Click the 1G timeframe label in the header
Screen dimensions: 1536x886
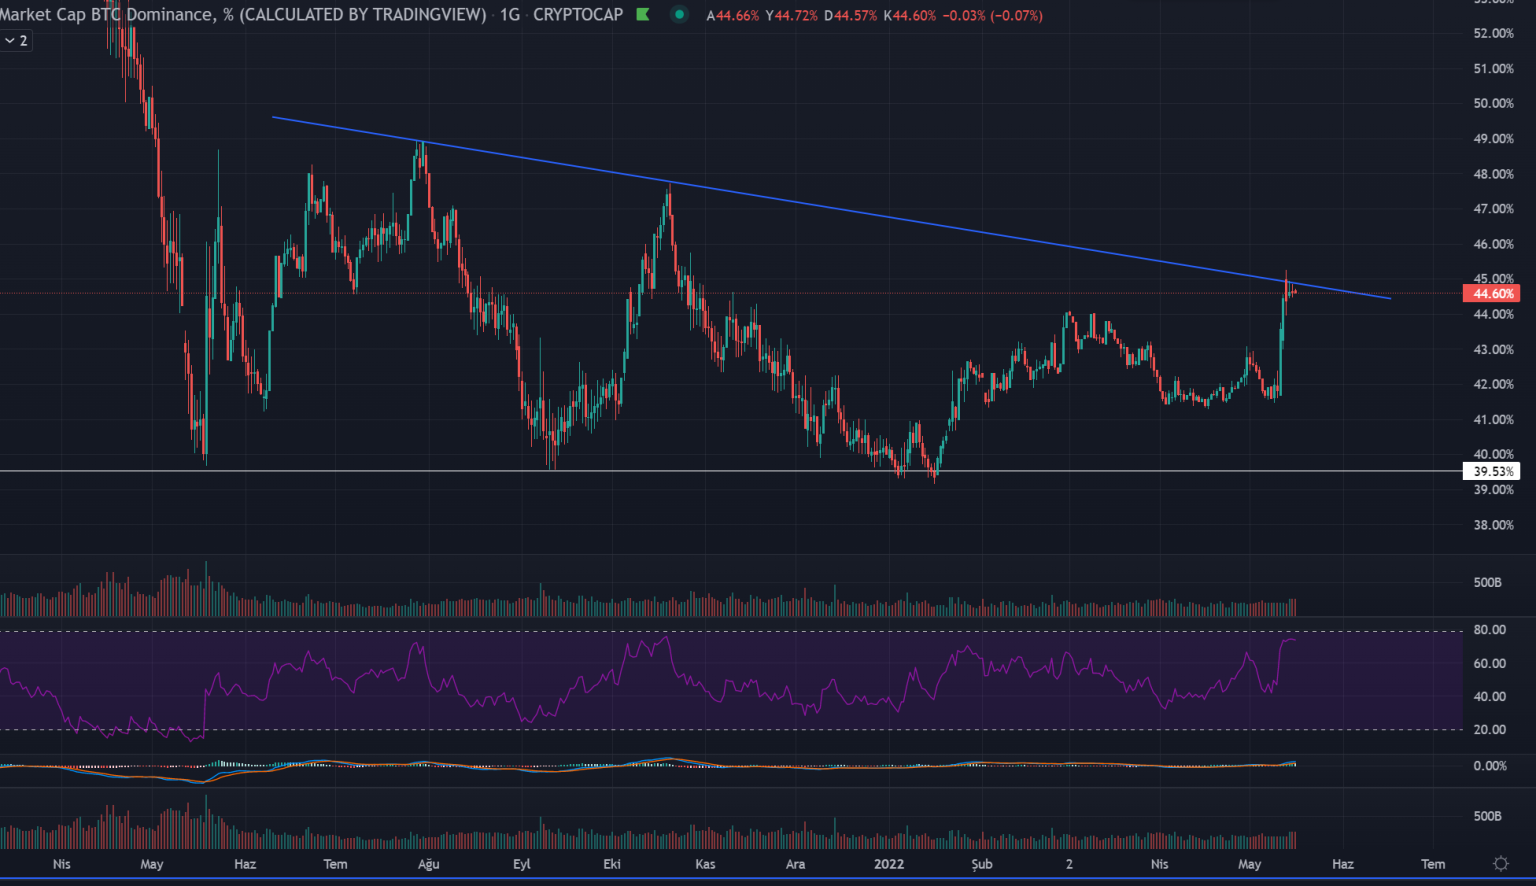coord(510,15)
